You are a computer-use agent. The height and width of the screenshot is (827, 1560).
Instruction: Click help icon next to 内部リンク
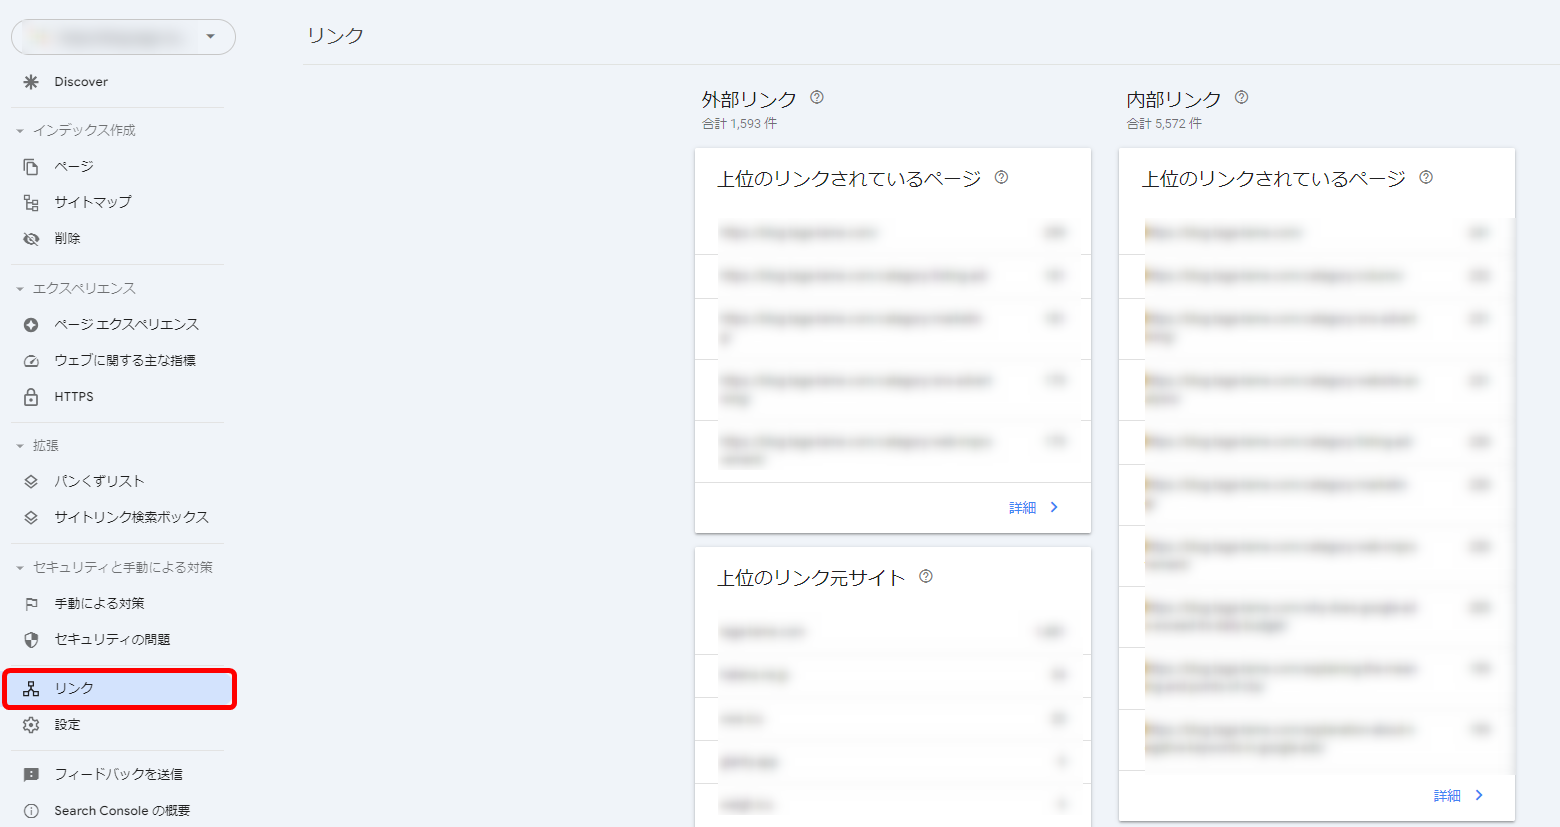tap(1242, 97)
